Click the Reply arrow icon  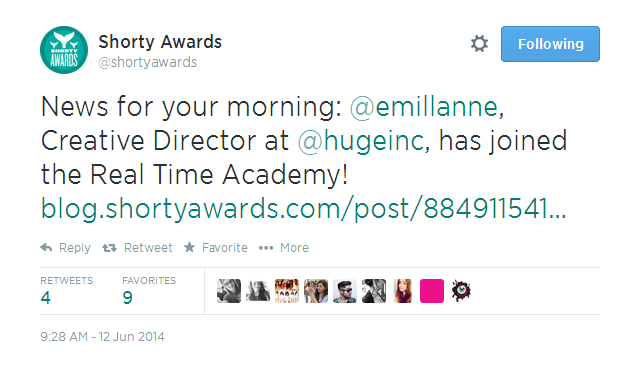[x=47, y=247]
